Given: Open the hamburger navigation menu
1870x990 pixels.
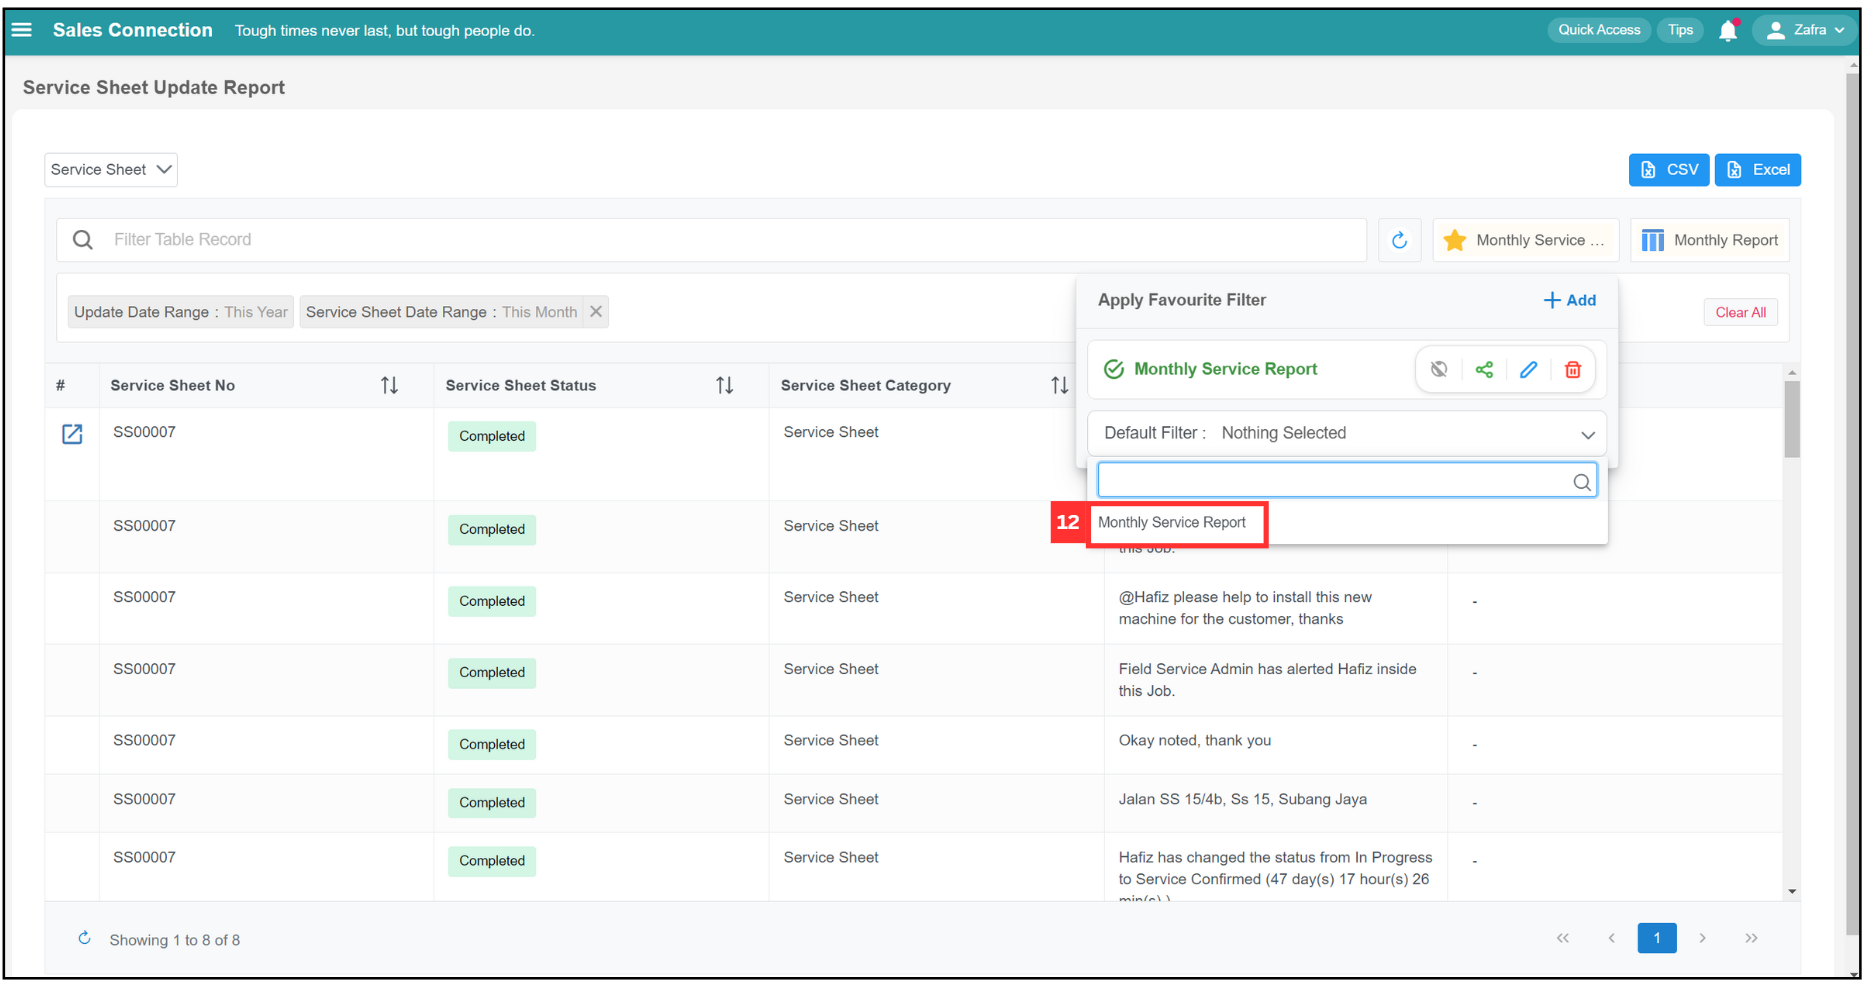Looking at the screenshot, I should 22,30.
